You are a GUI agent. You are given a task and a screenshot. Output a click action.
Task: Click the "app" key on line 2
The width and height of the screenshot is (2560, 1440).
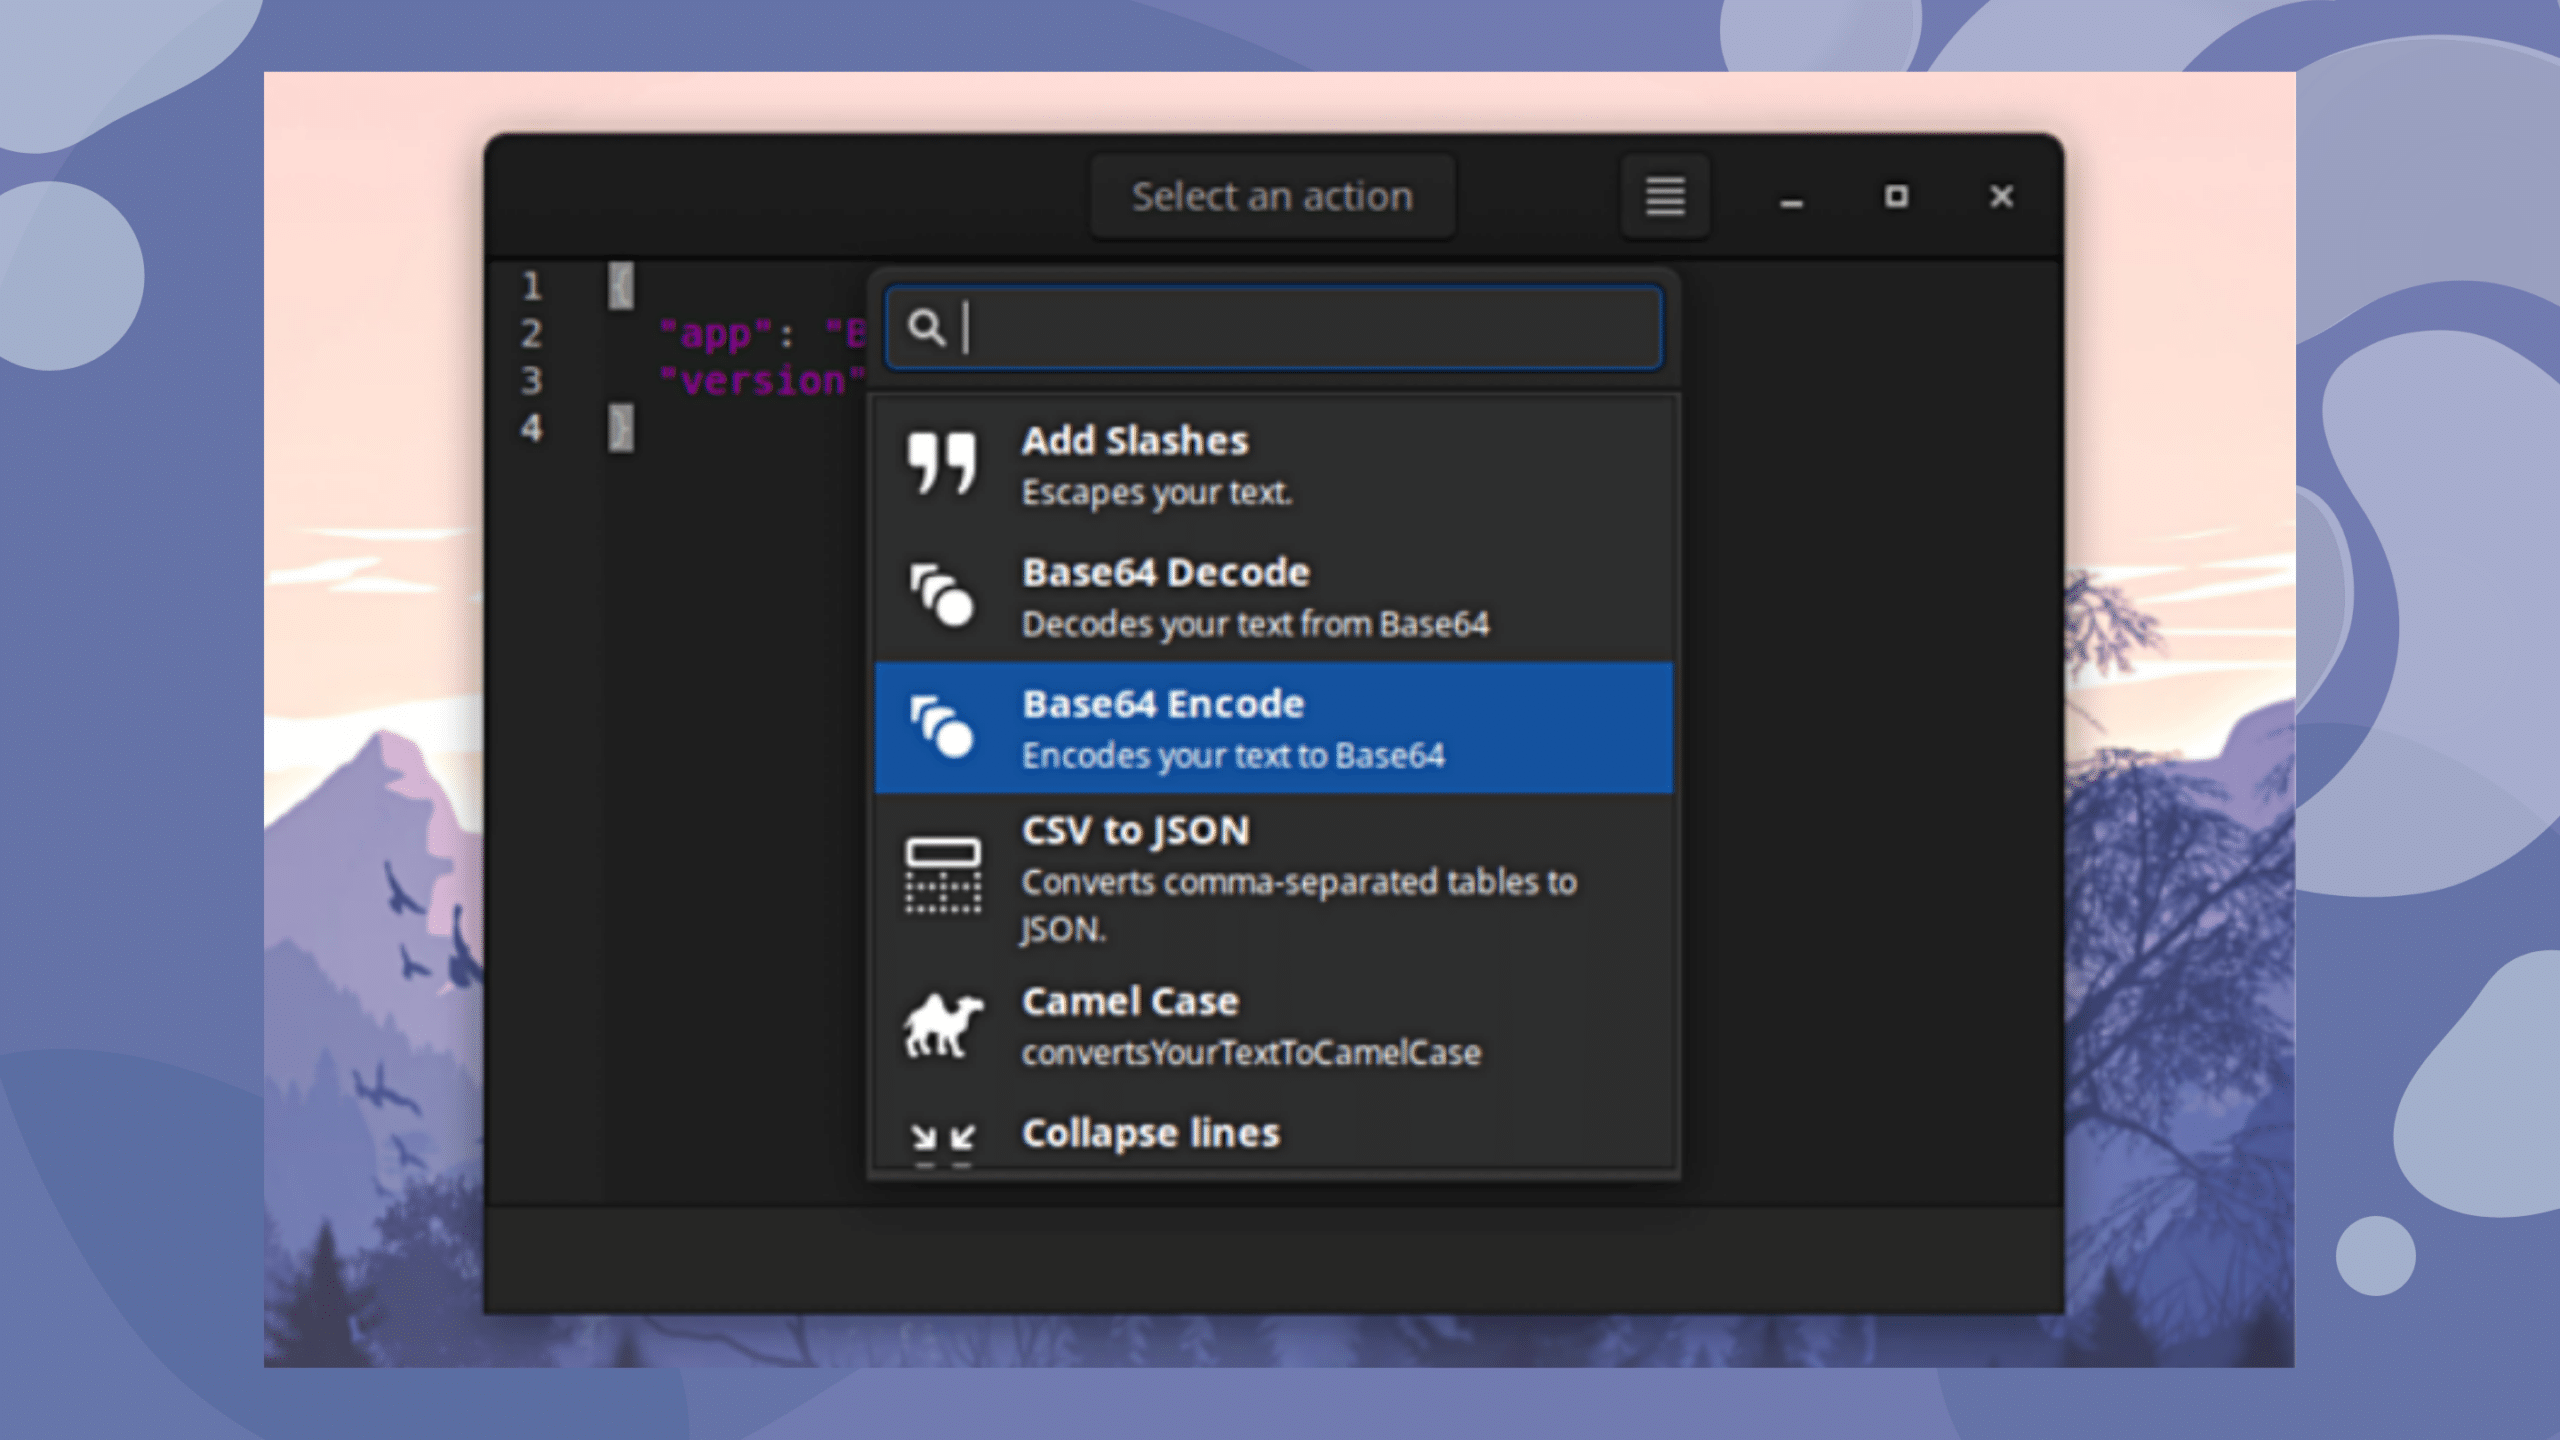pos(716,333)
